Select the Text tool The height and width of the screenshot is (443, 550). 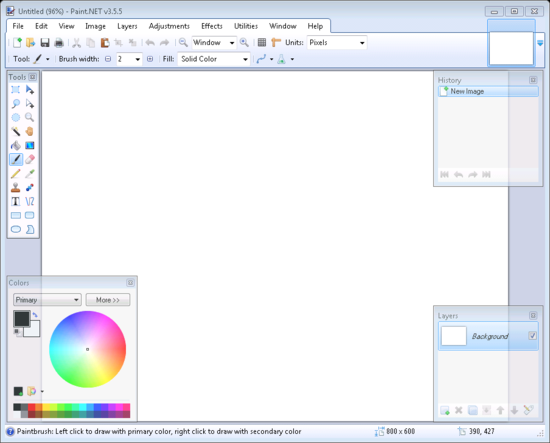[x=15, y=201]
